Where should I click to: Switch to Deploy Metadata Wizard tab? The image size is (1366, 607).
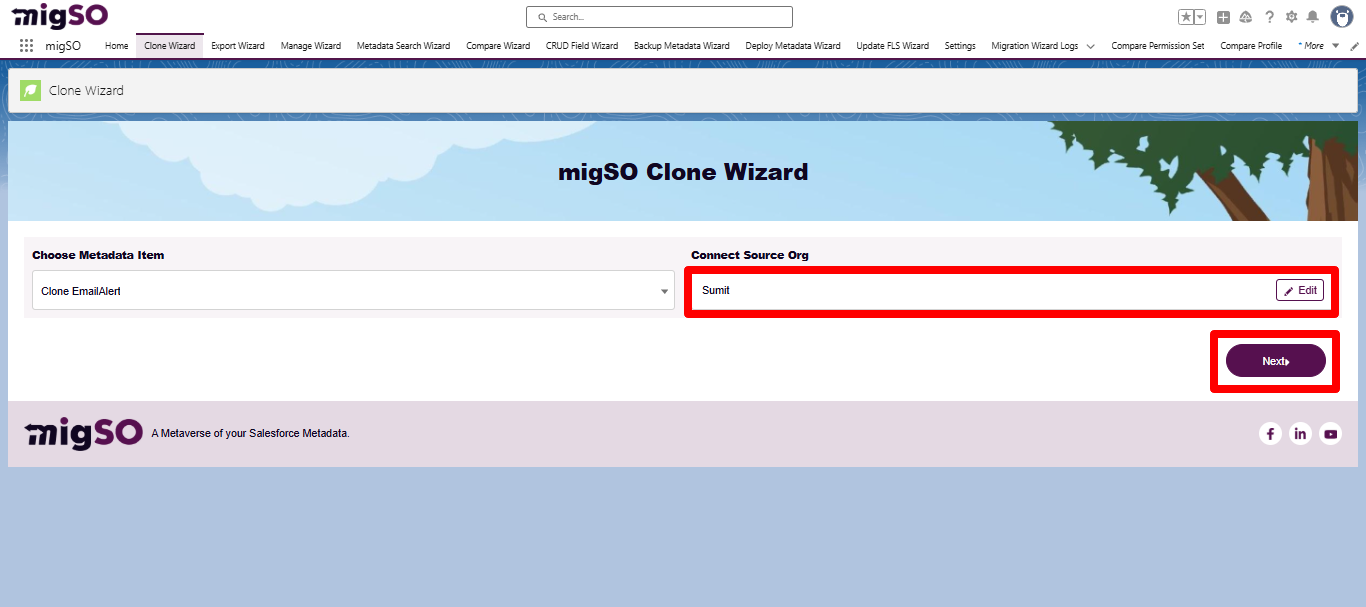pos(793,46)
